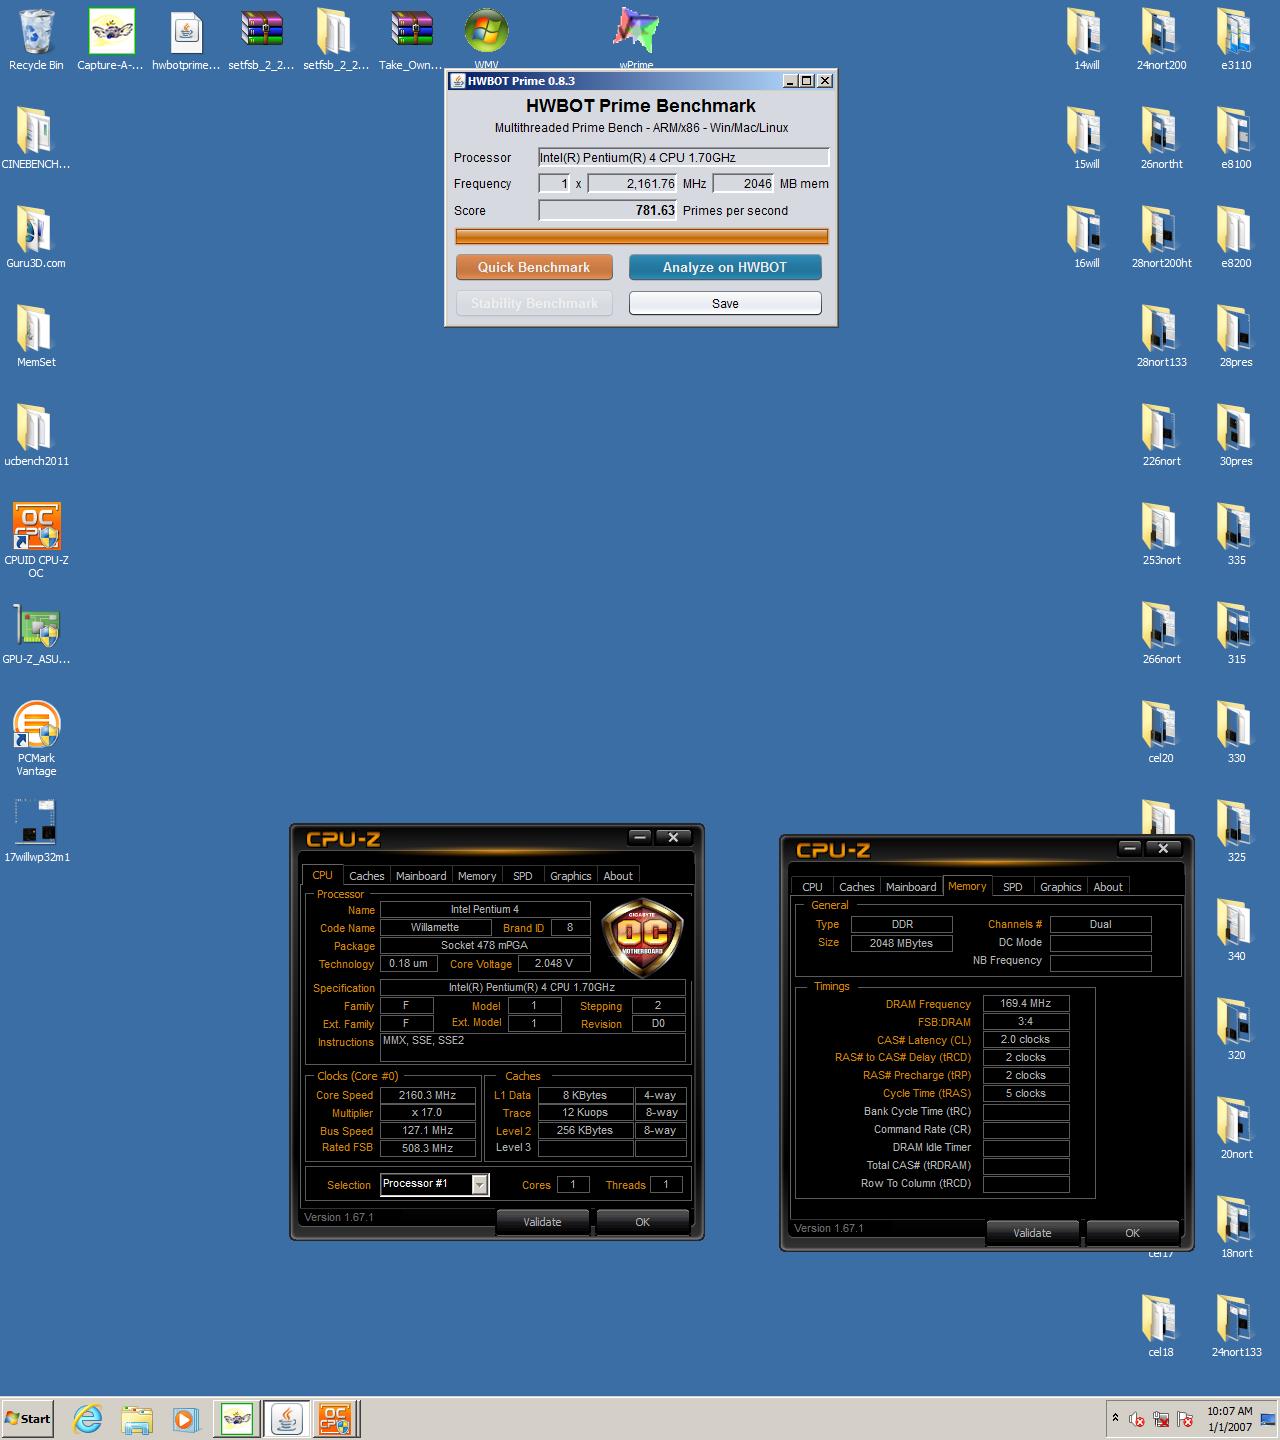Switch to Mainboard tab in left CPU-Z
This screenshot has height=1440, width=1280.
(x=421, y=875)
